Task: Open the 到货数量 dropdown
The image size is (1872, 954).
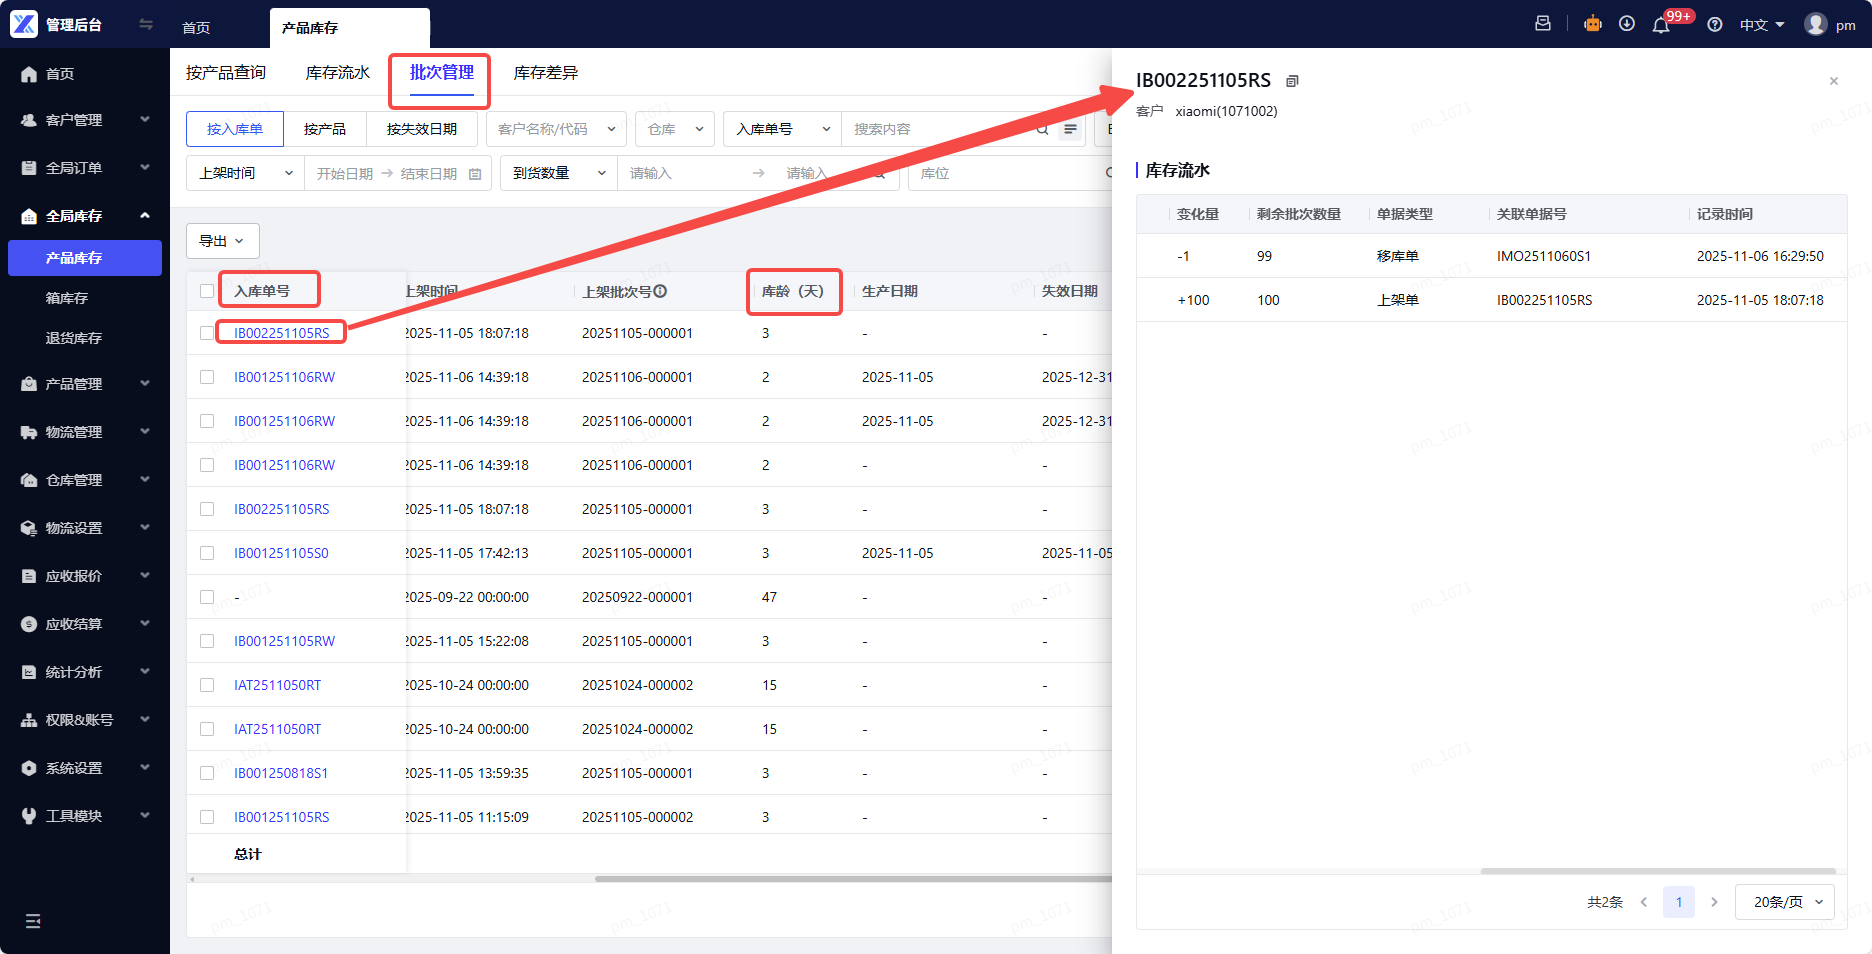Action: pos(559,173)
